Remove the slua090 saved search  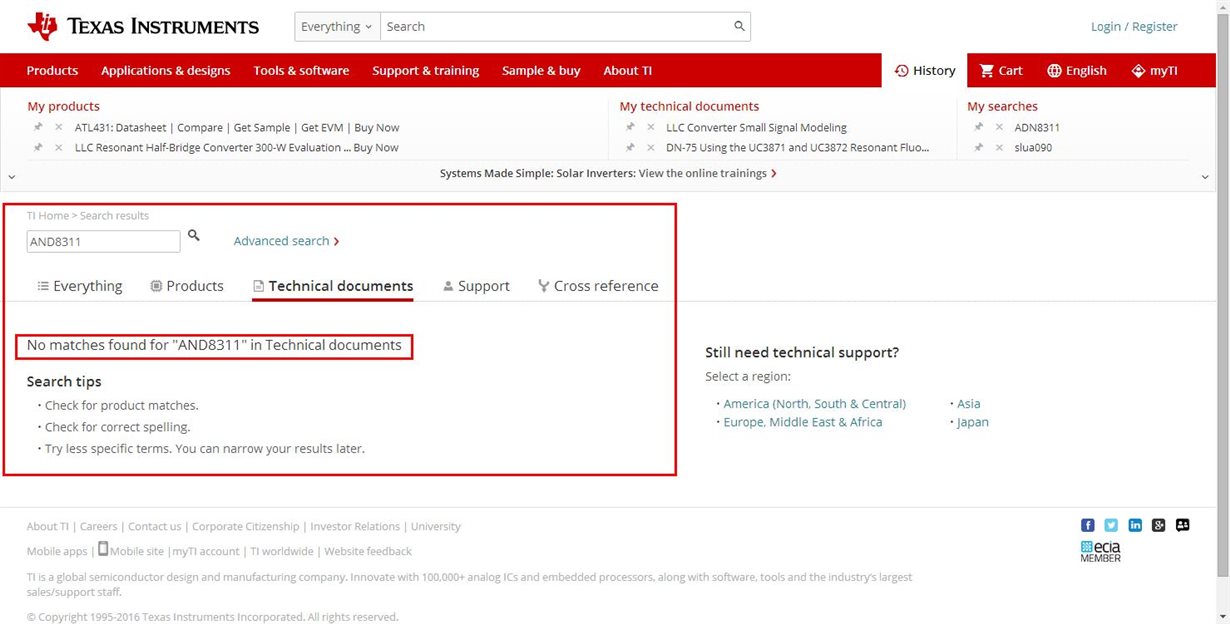click(999, 147)
